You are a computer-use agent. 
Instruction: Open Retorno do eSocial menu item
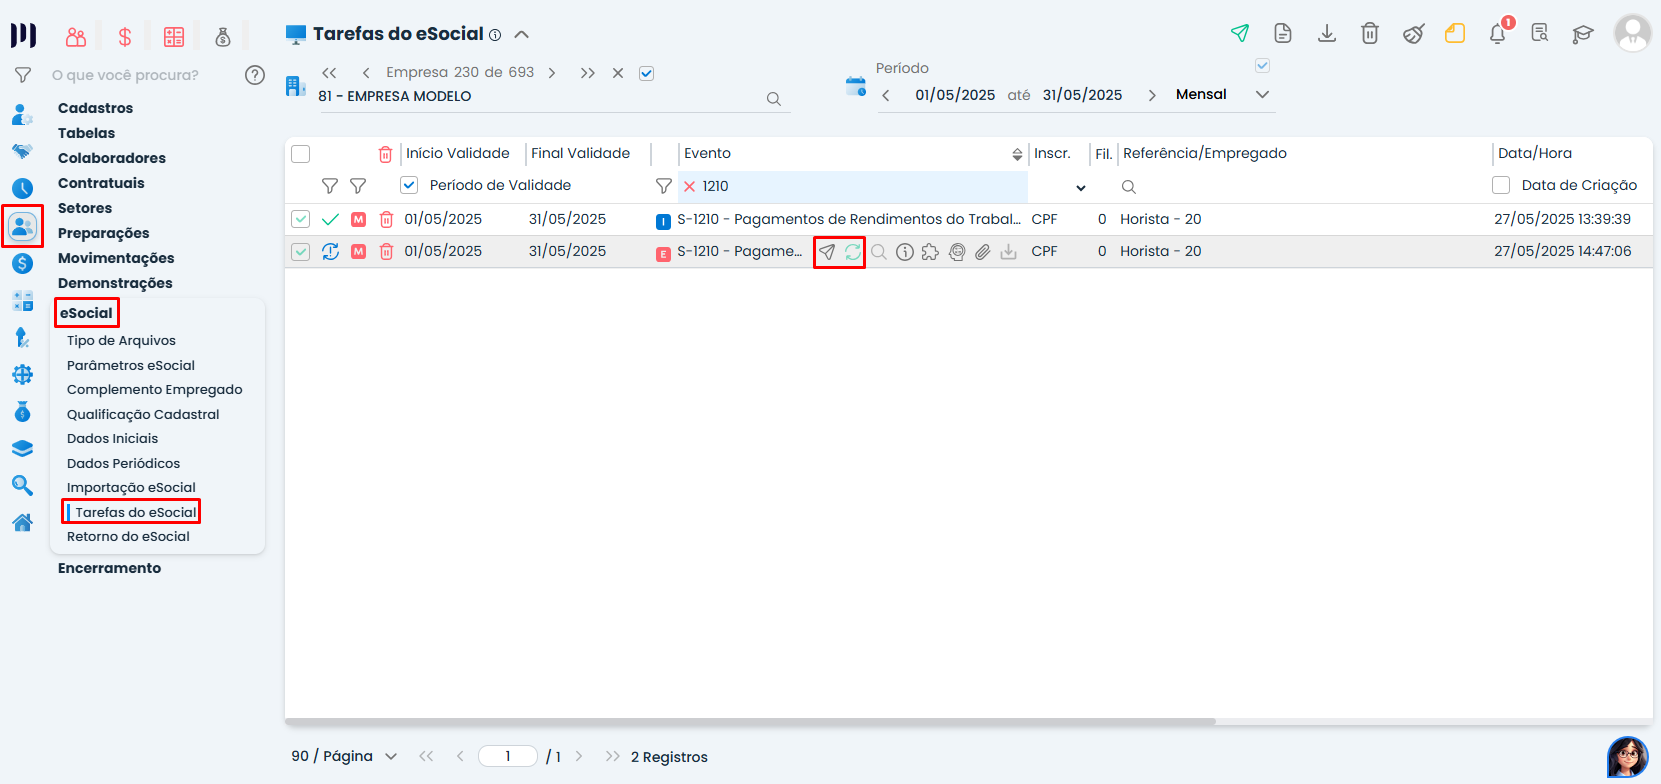128,537
